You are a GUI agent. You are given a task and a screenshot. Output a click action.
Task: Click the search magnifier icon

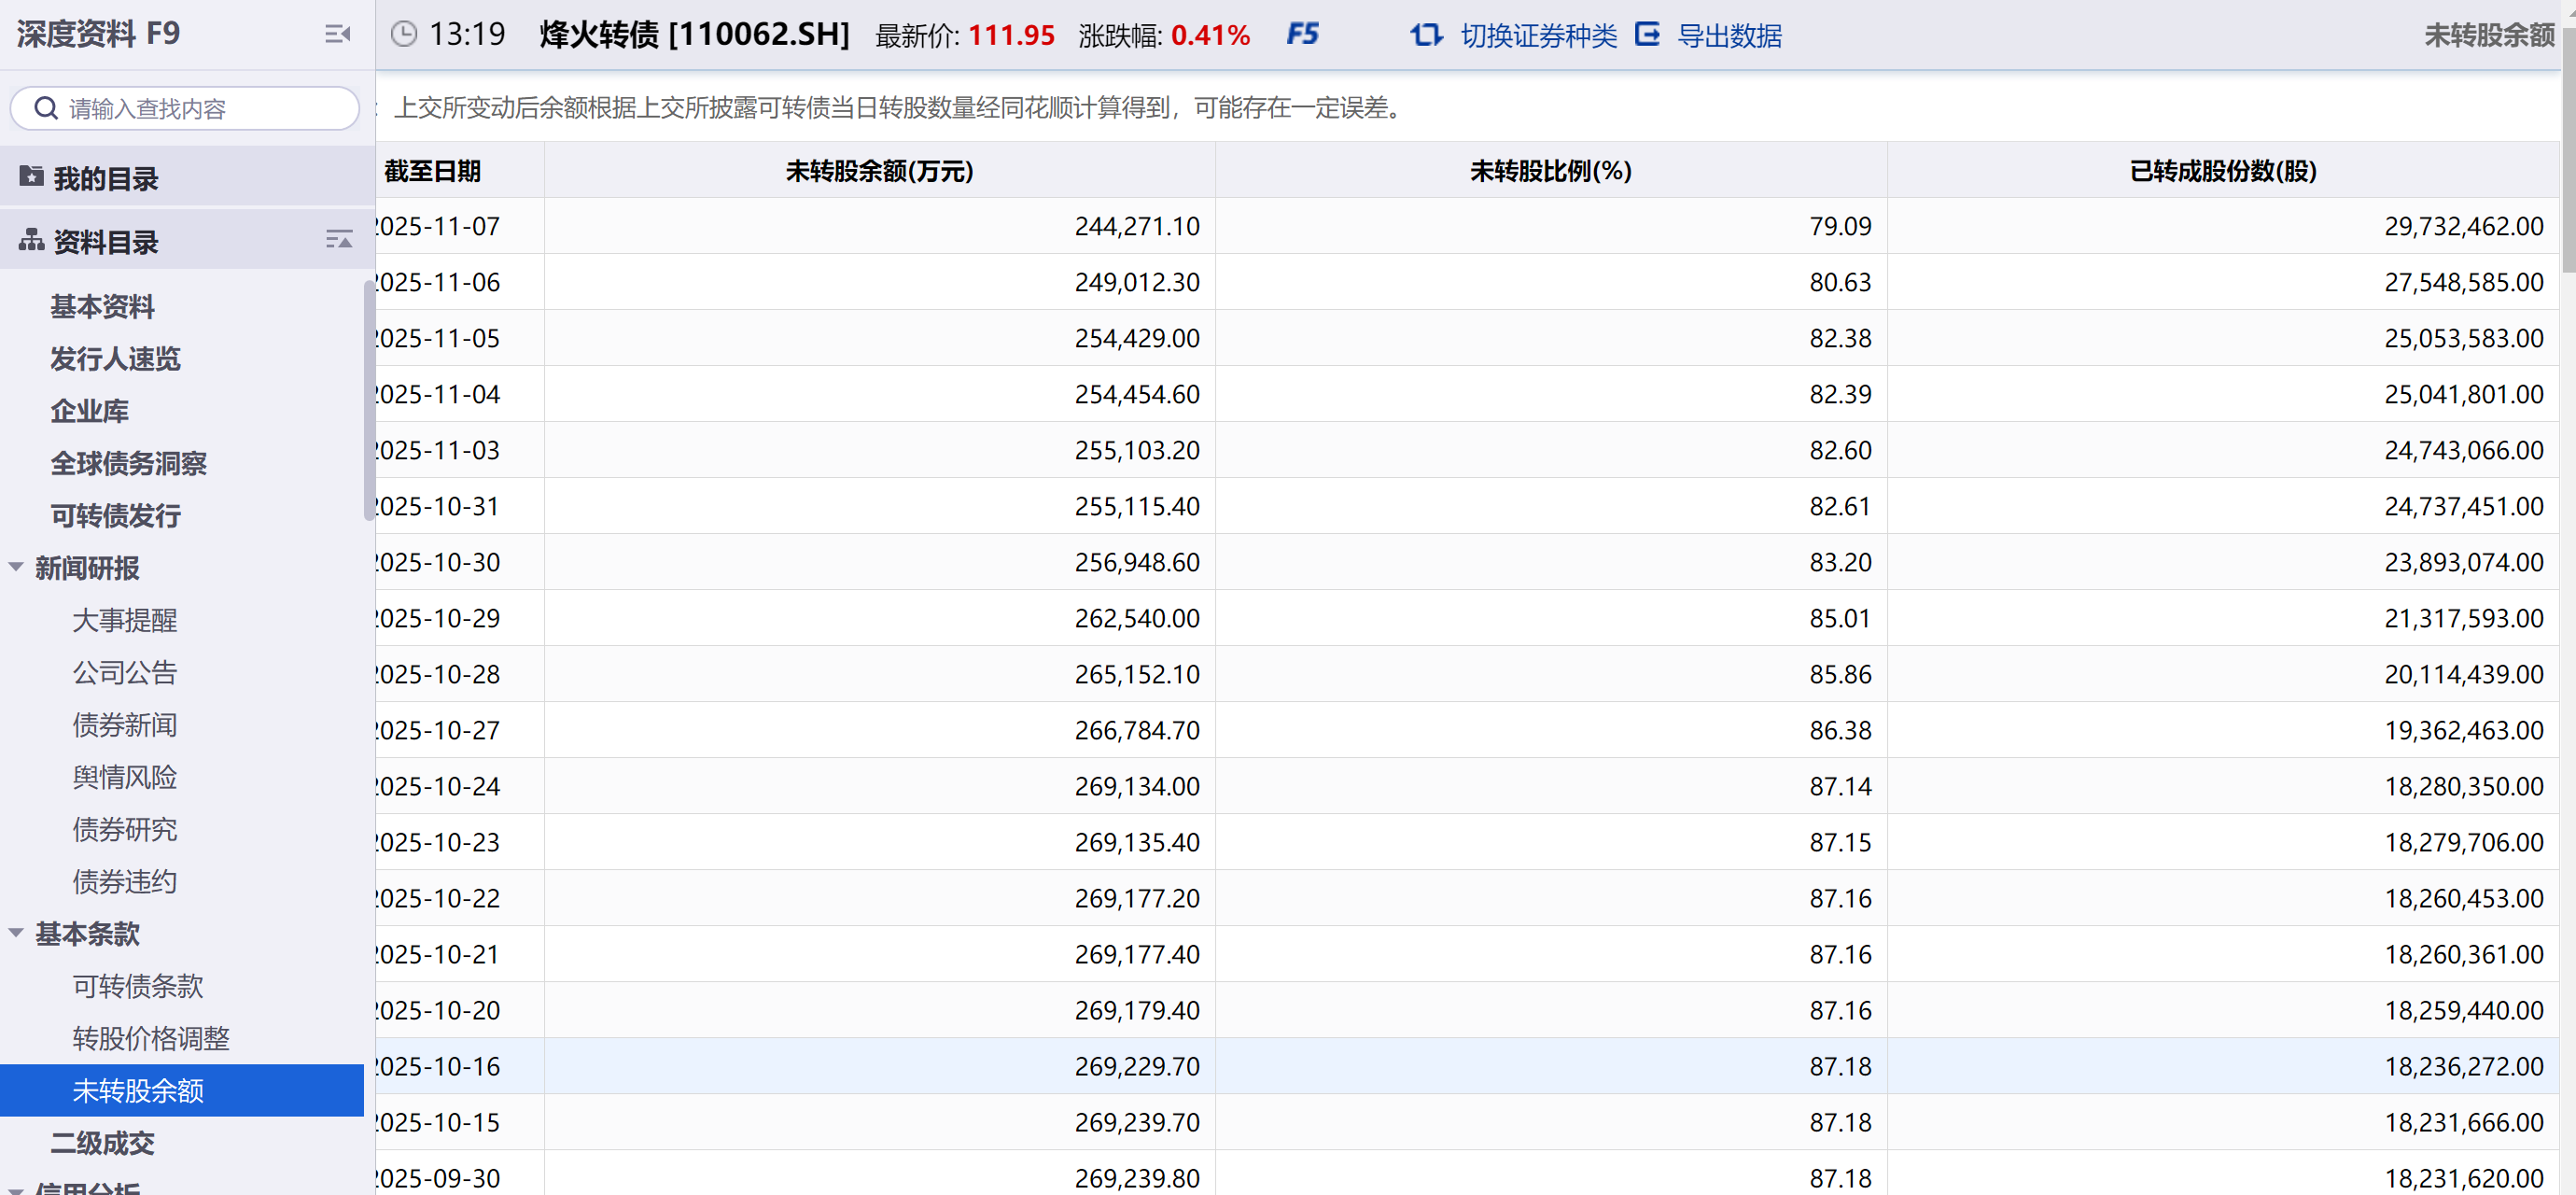46,108
